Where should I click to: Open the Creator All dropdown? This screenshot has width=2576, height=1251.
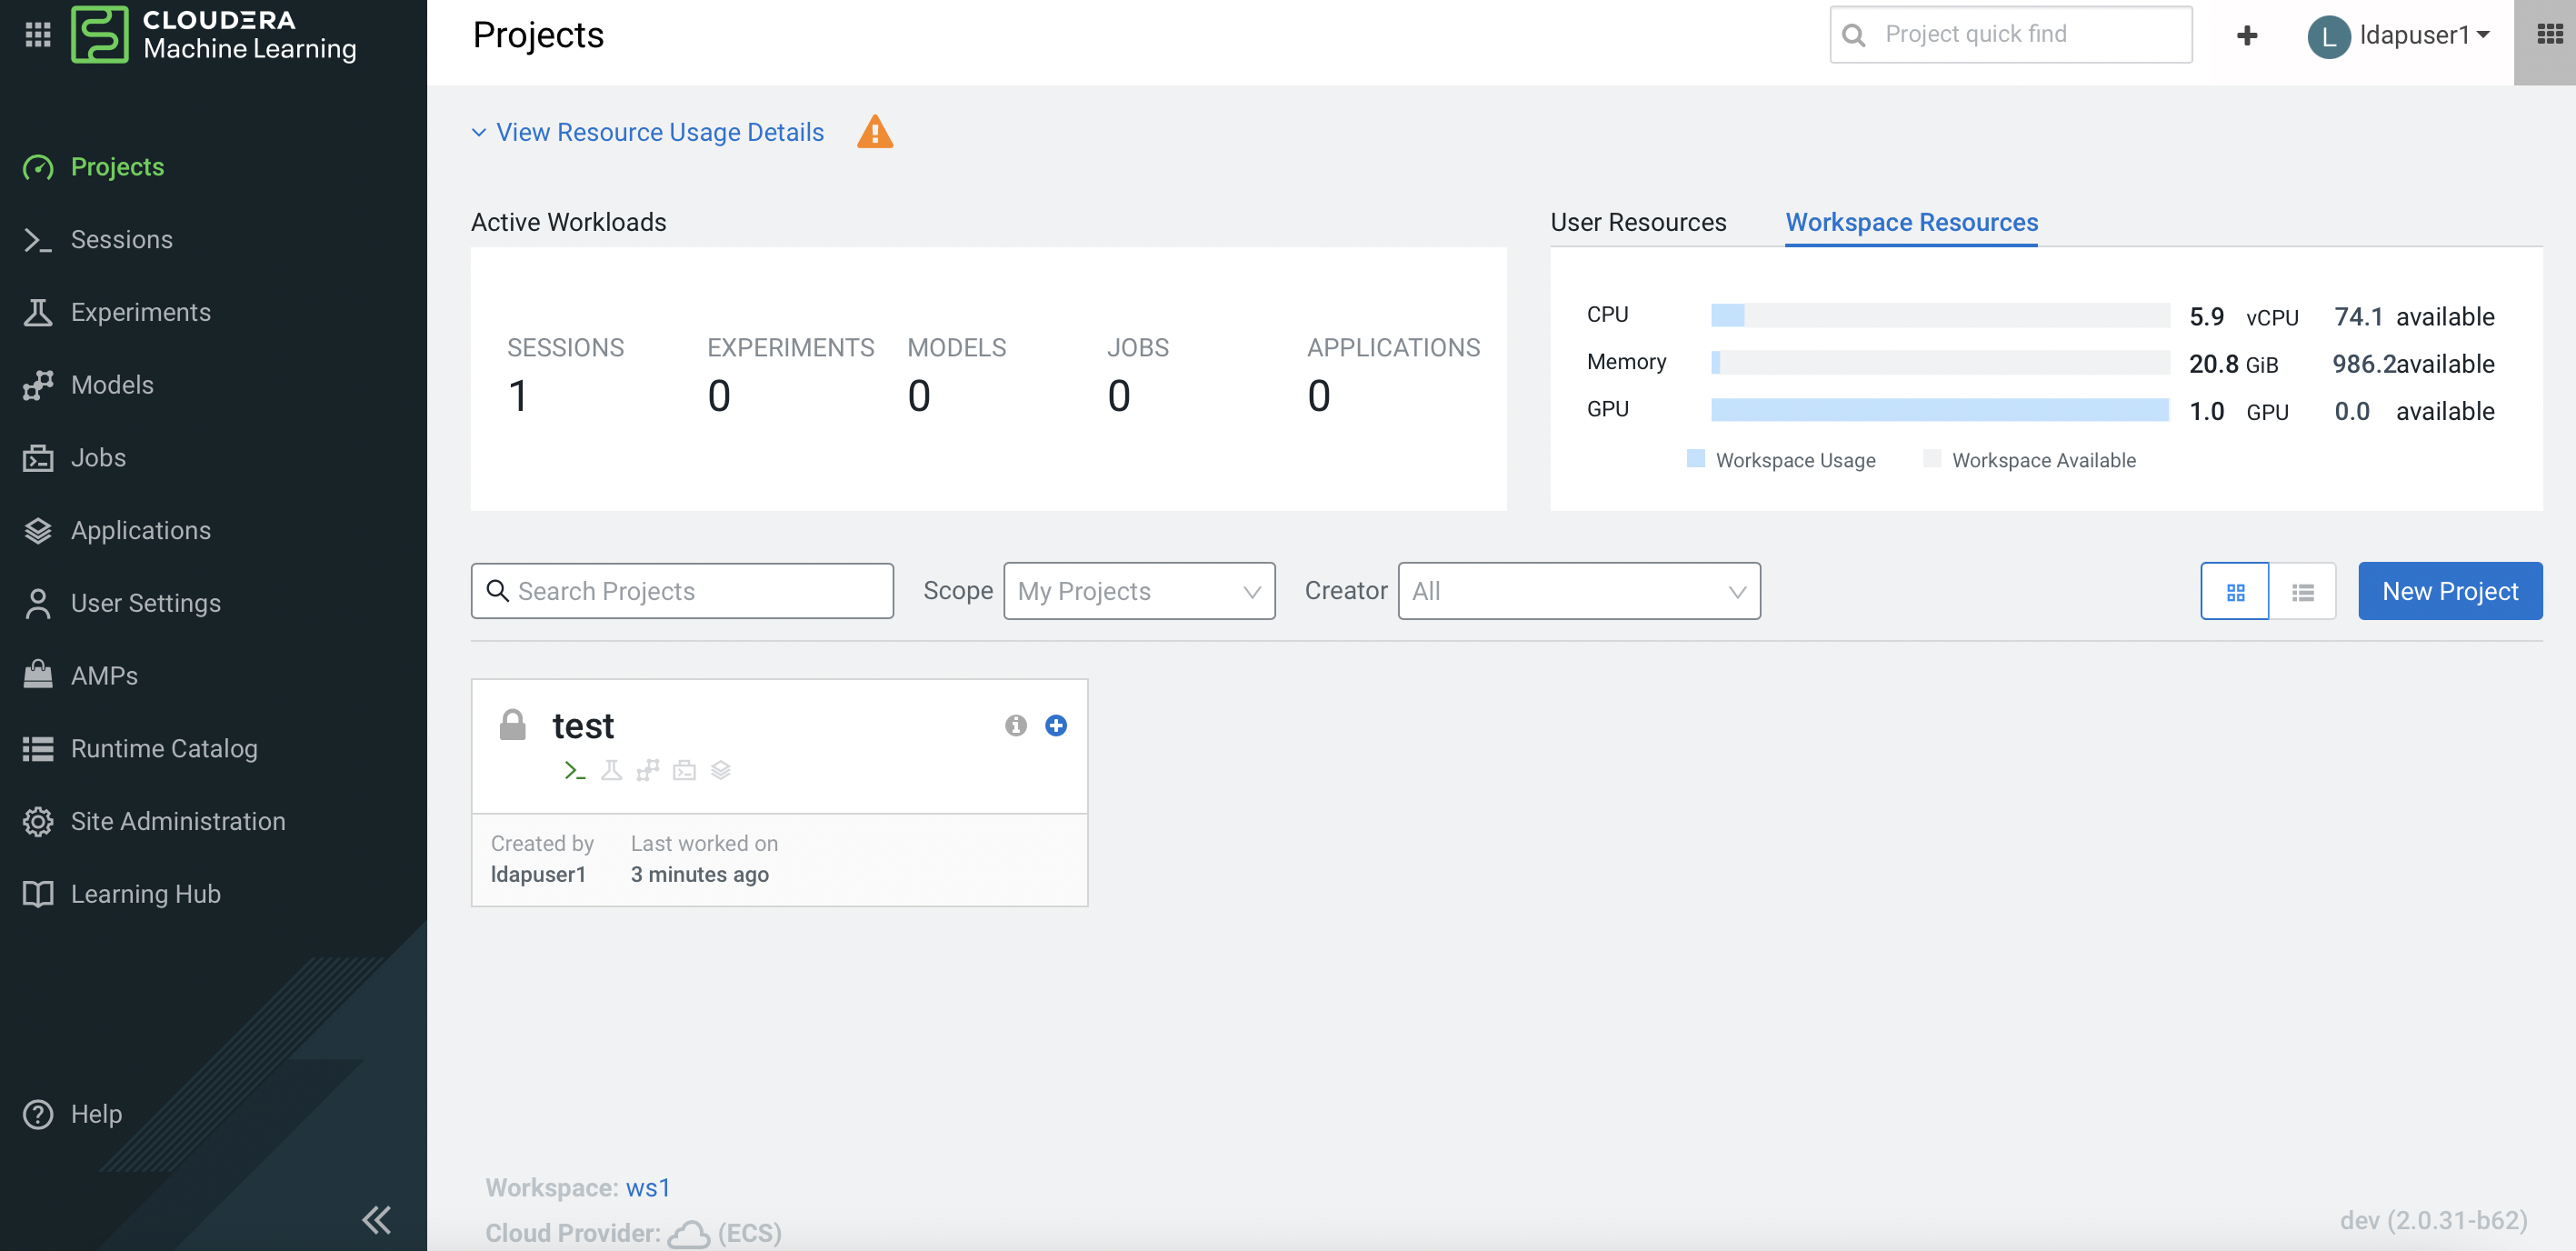(1577, 591)
